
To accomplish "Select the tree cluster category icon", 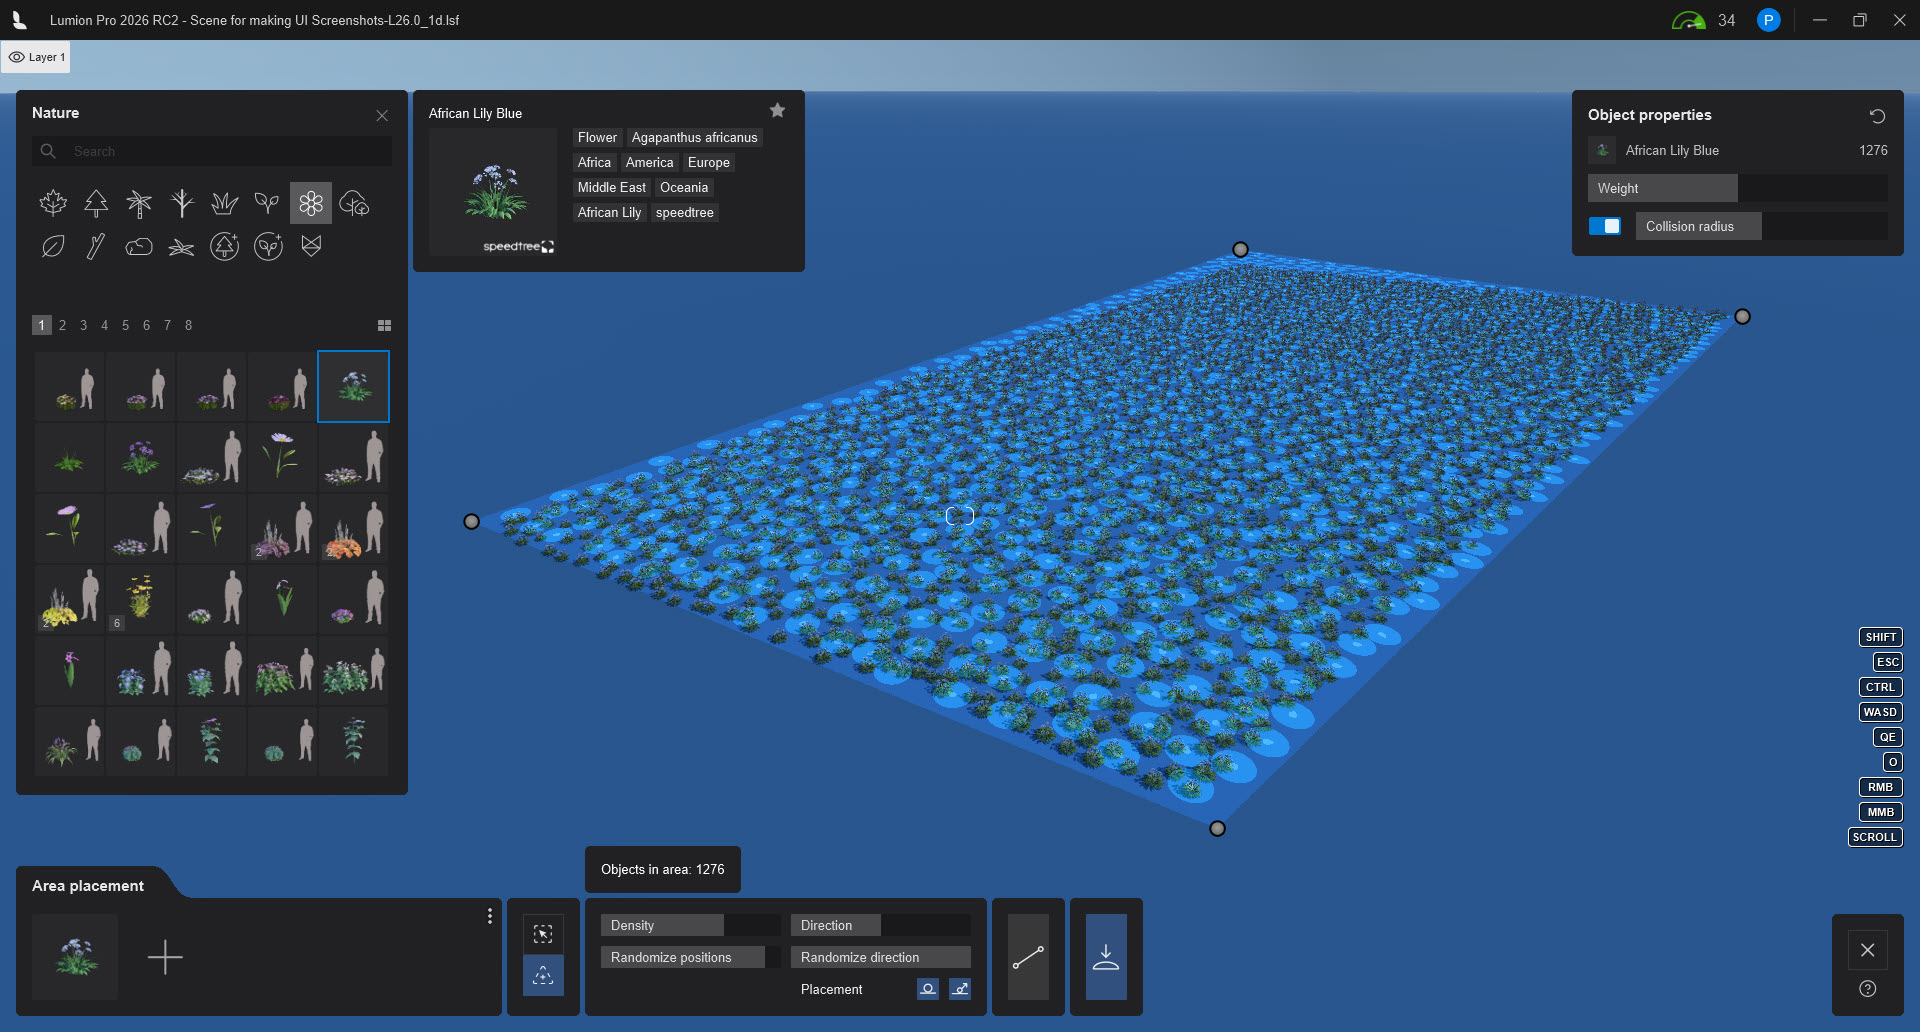I will (354, 203).
